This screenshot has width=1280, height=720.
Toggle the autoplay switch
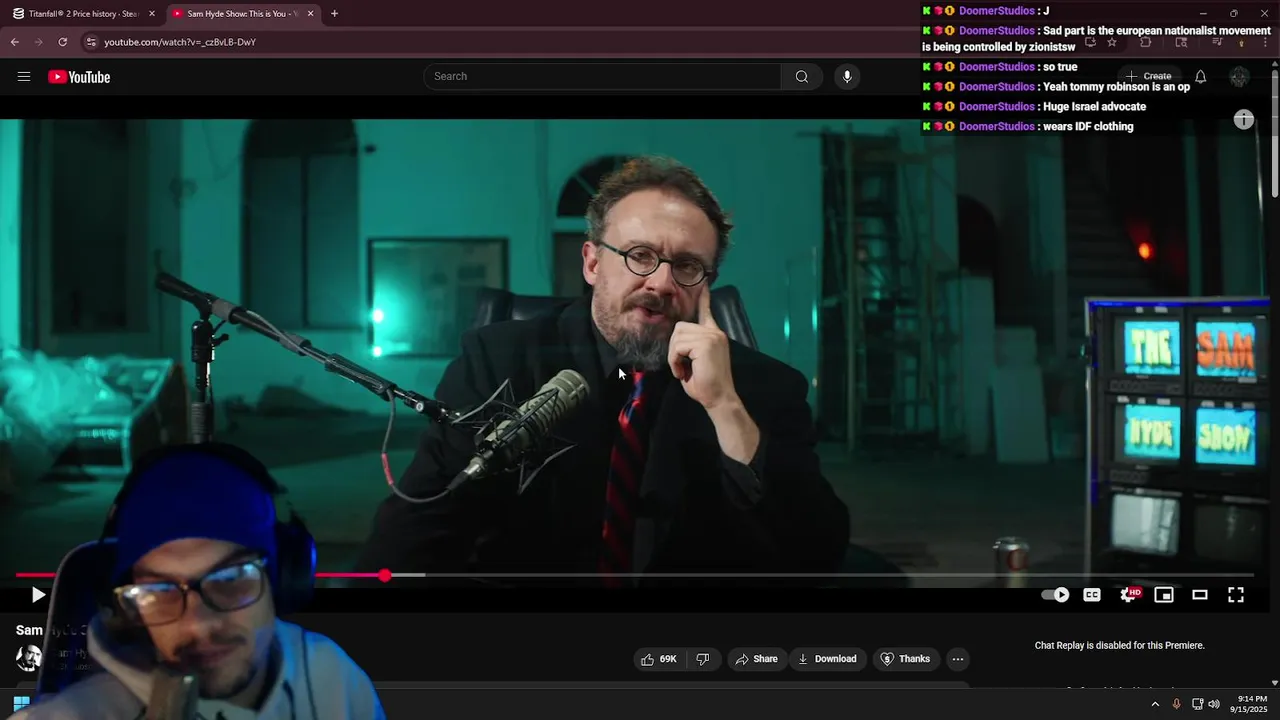click(1055, 595)
